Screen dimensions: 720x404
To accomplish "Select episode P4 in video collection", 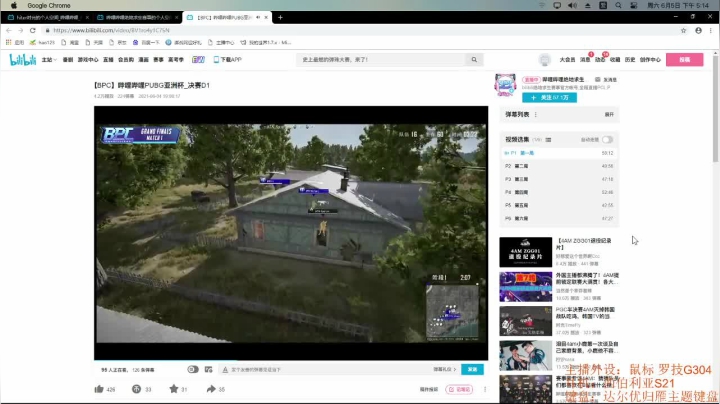I will tap(559, 192).
